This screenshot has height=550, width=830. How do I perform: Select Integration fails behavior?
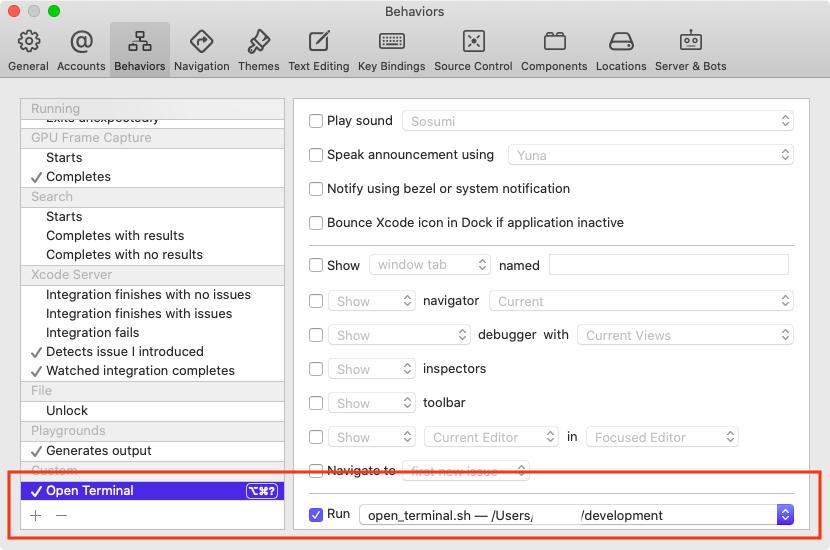152,333
